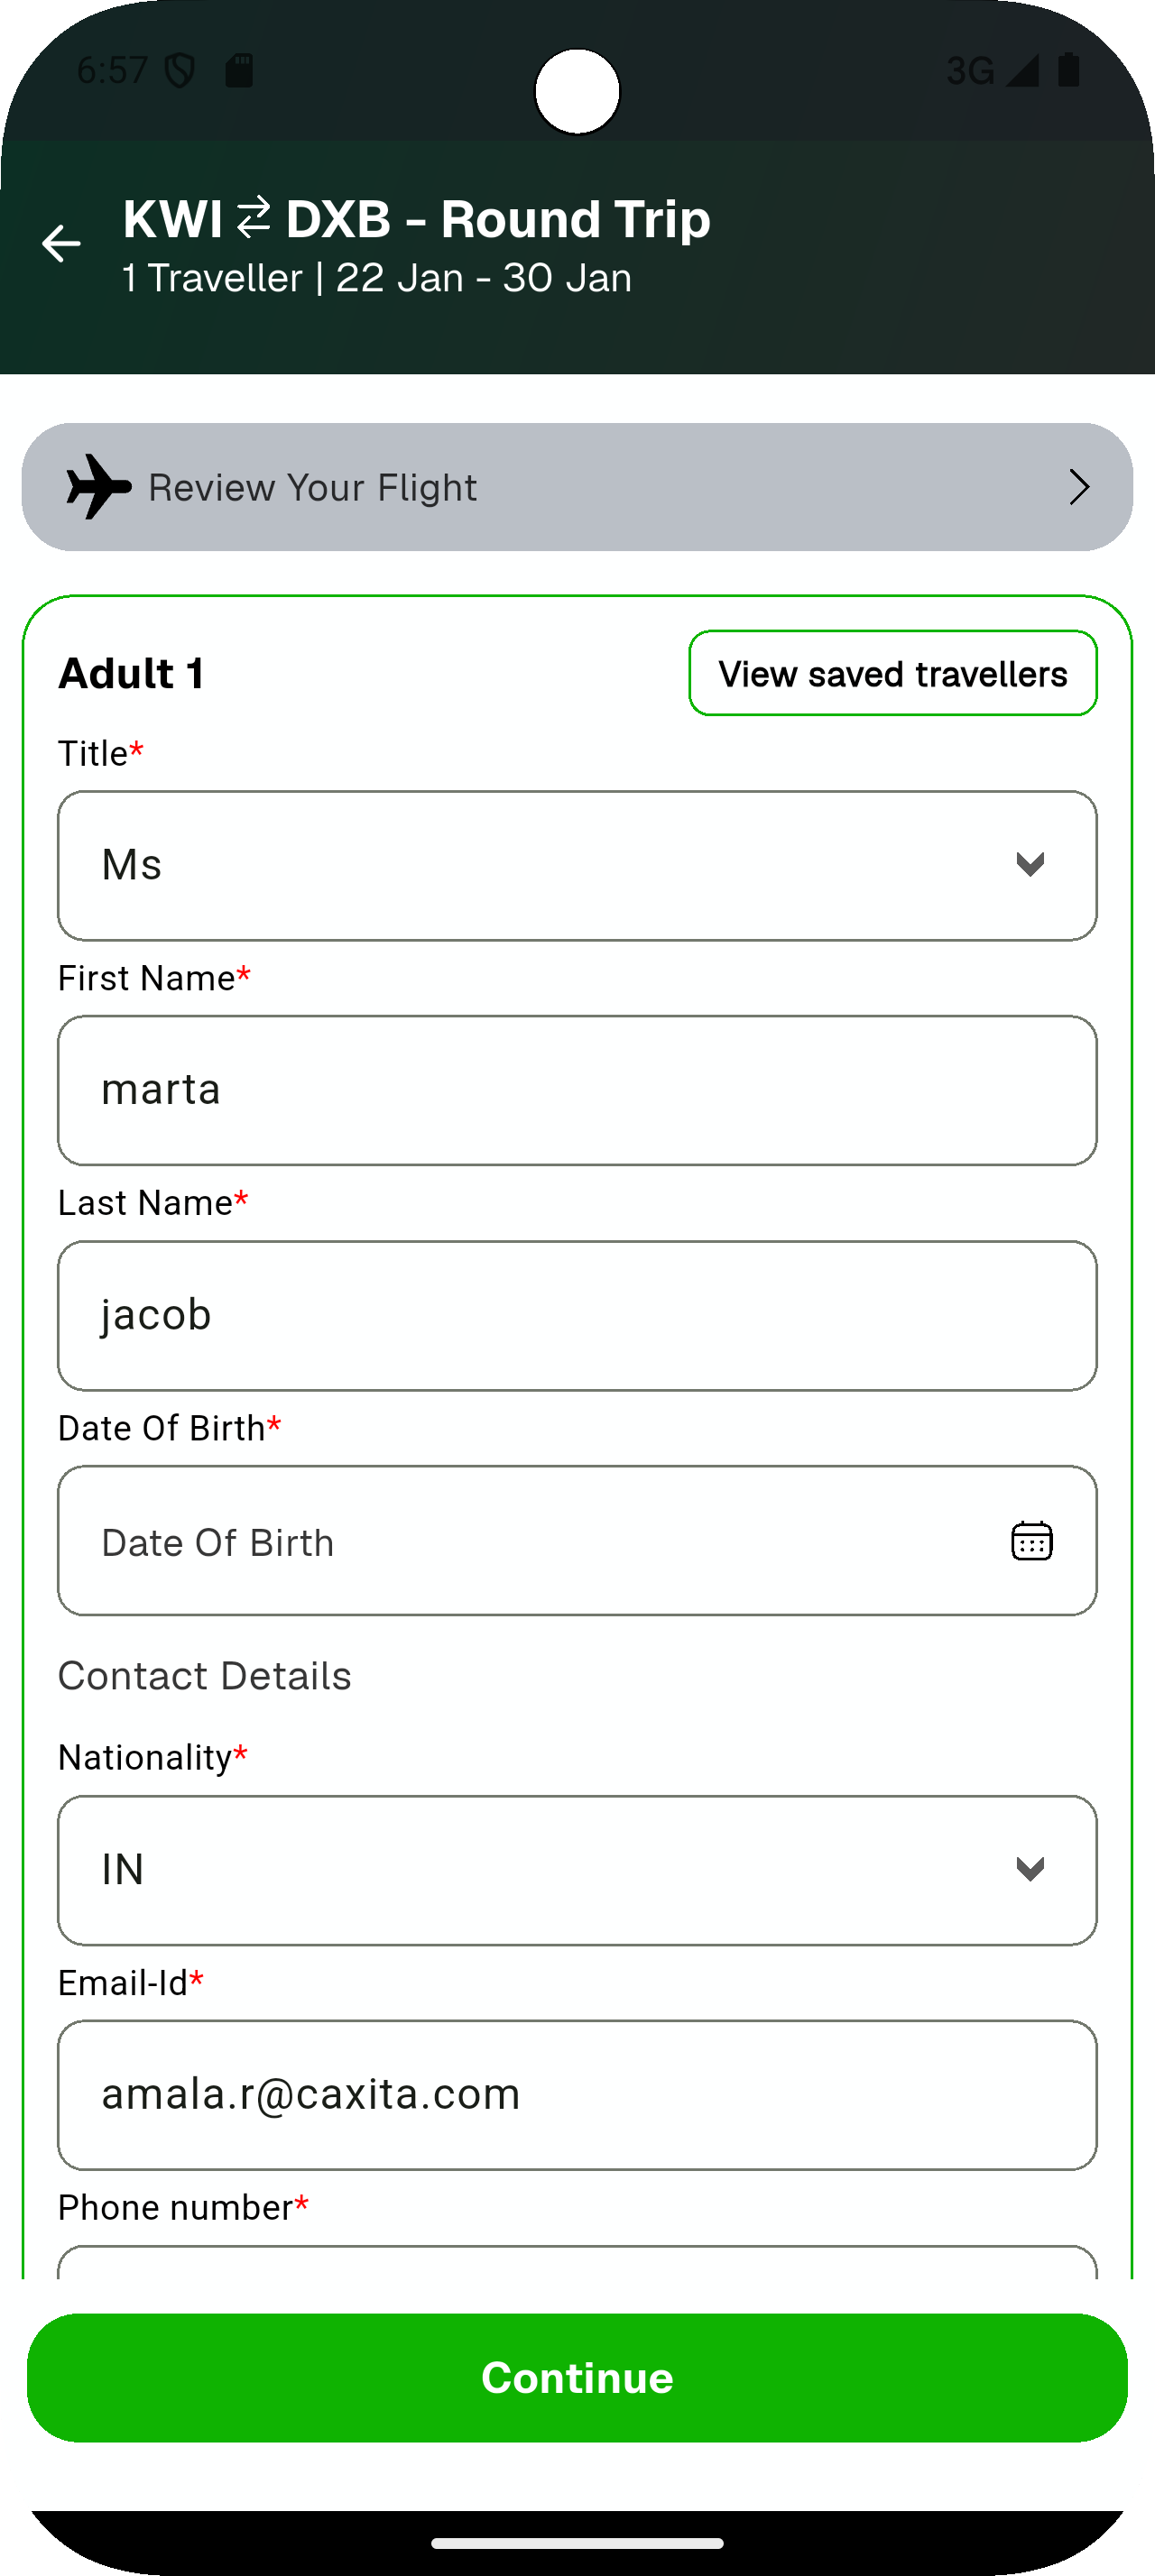This screenshot has width=1155, height=2576.
Task: Tap the Review Your Flight bar
Action: click(577, 487)
